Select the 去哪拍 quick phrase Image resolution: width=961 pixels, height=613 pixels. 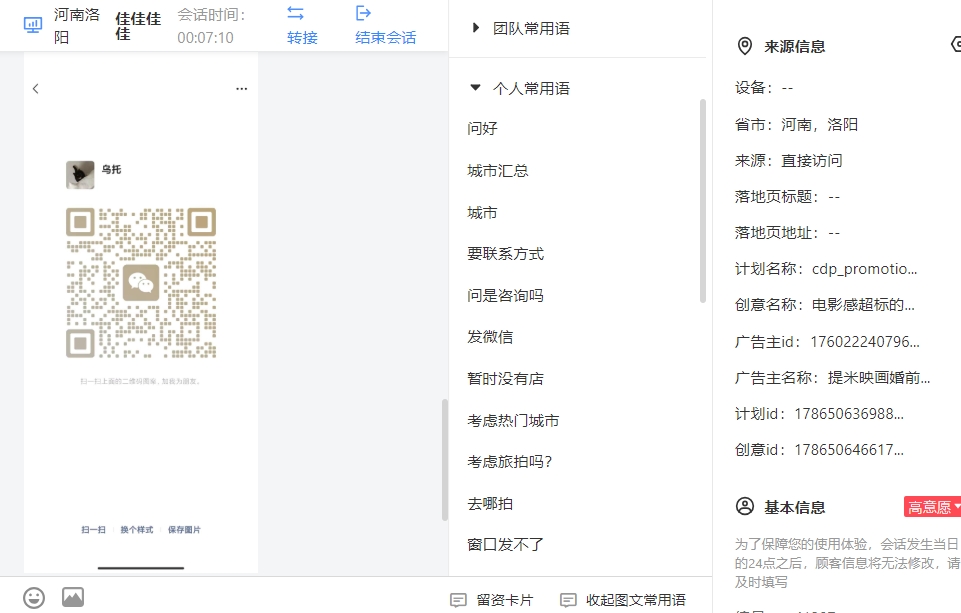coord(490,504)
